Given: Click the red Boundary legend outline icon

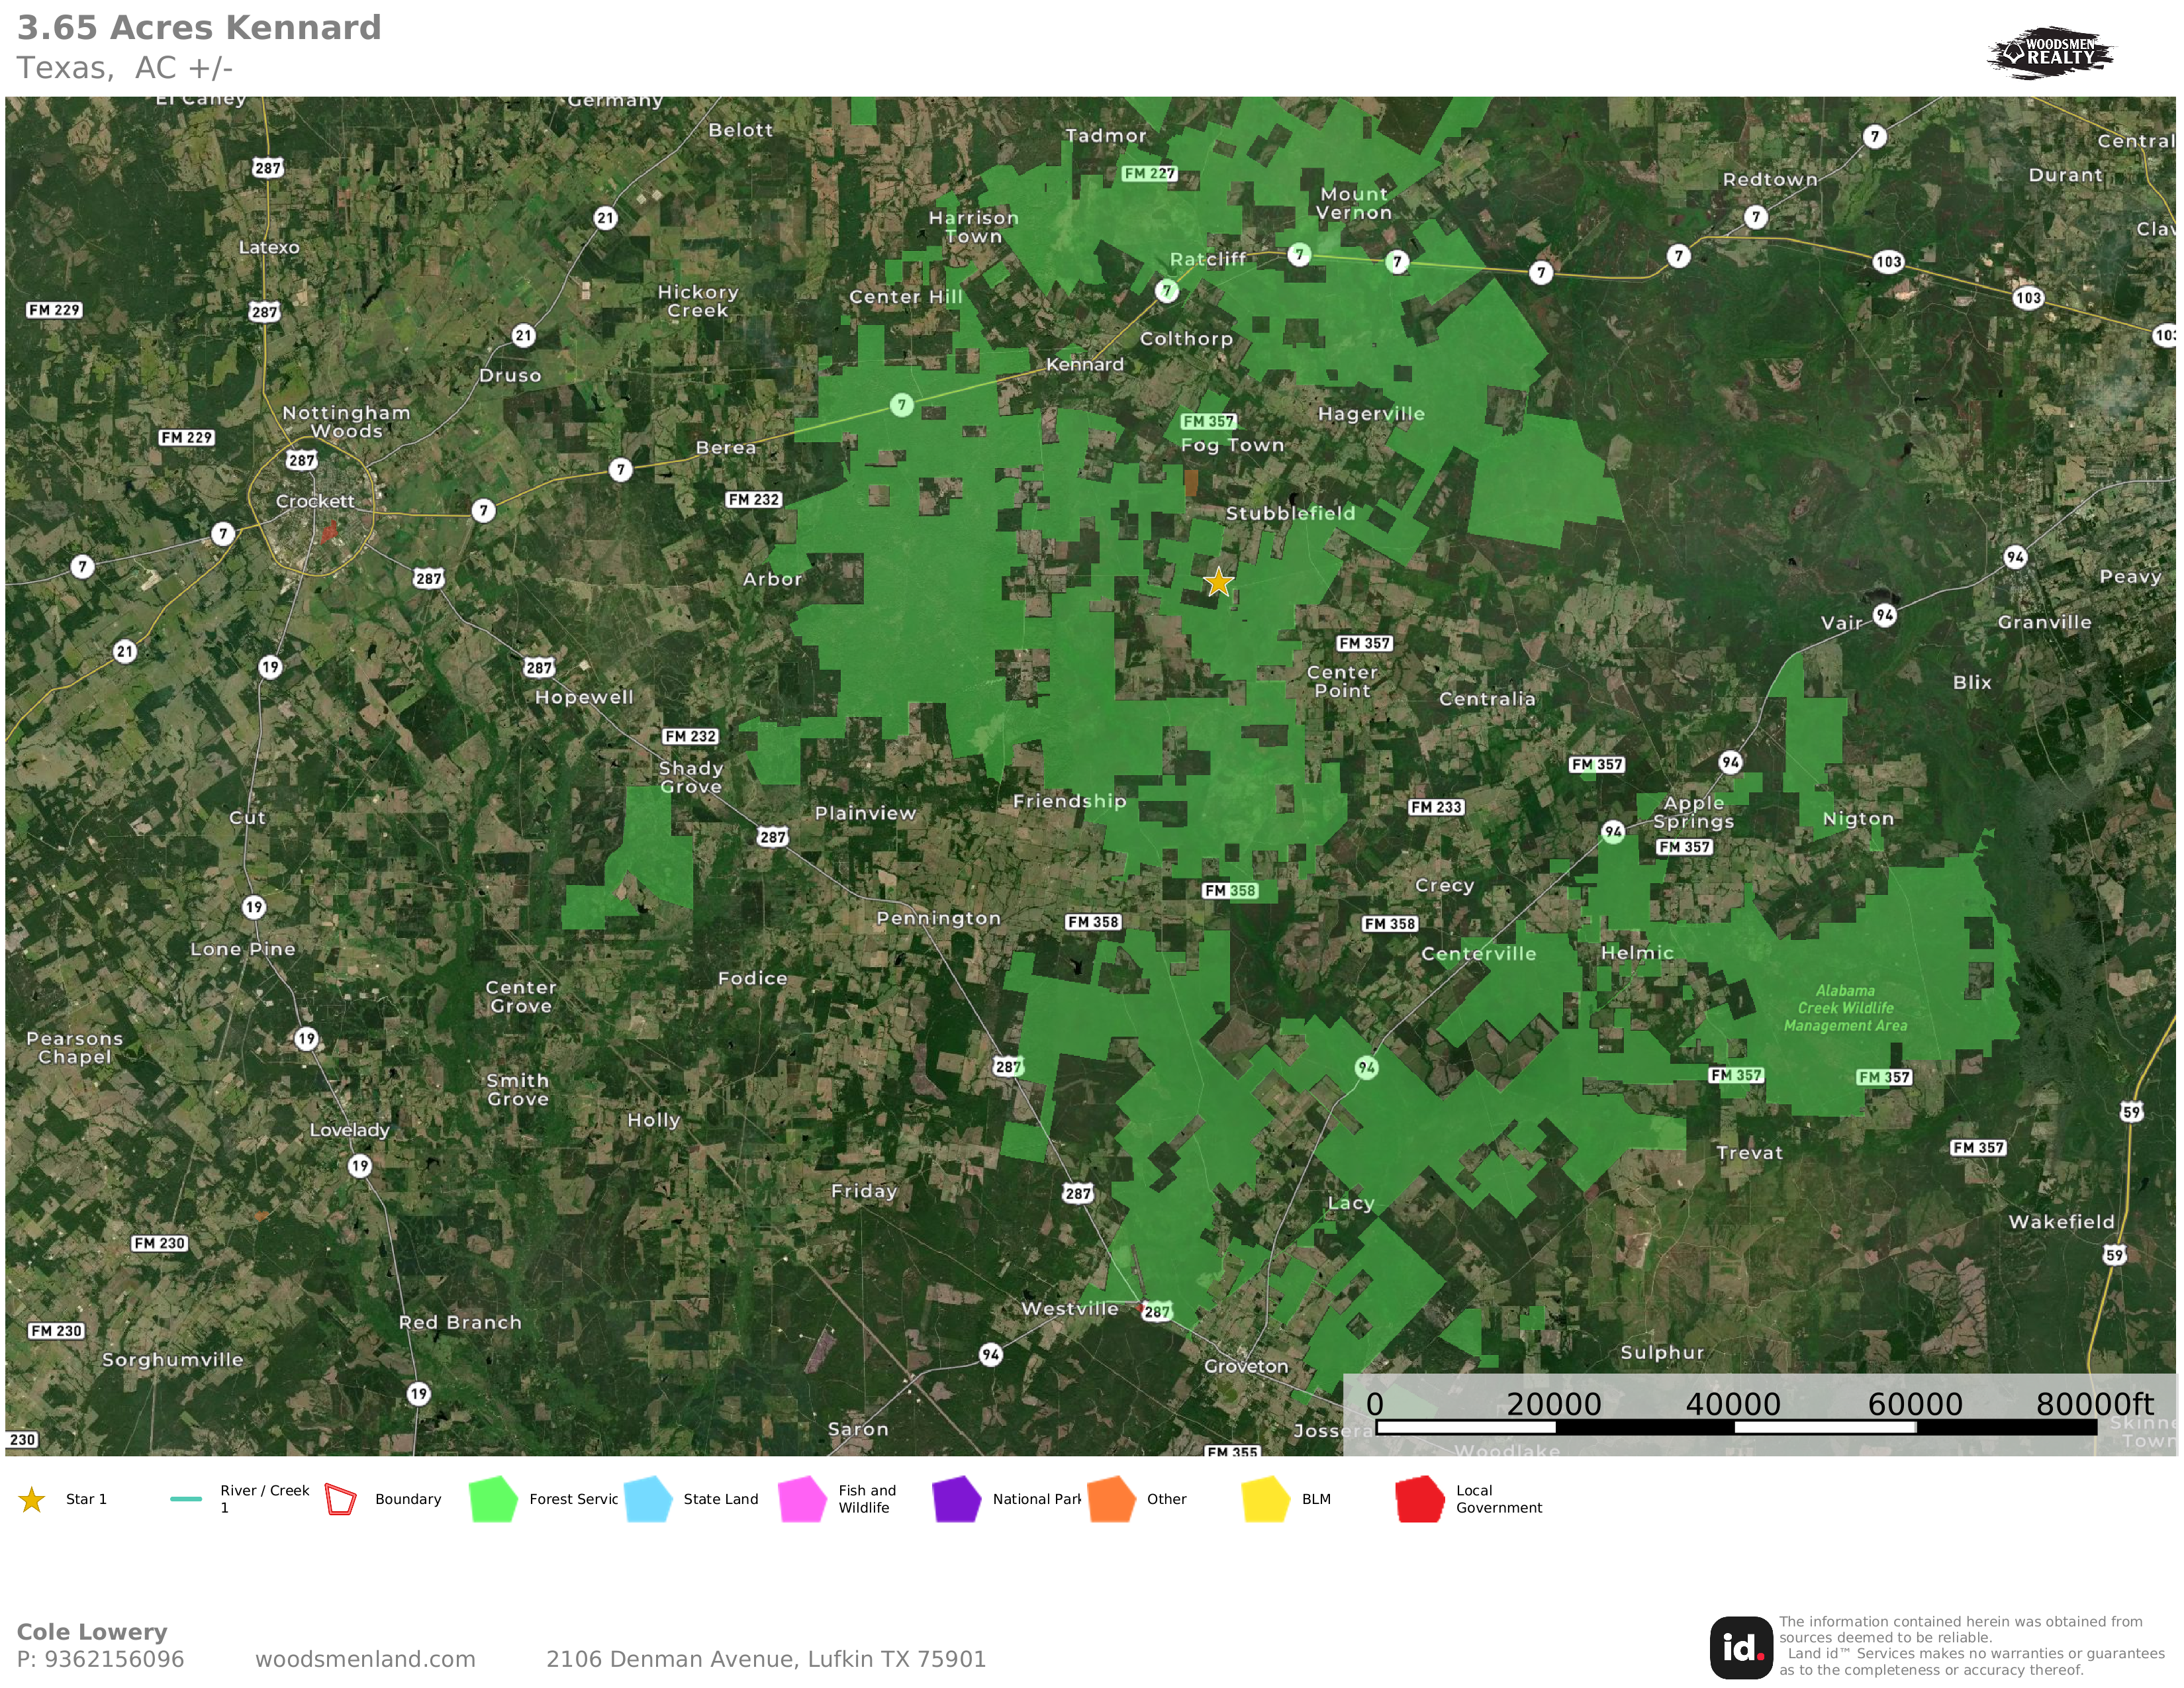Looking at the screenshot, I should pos(340,1499).
